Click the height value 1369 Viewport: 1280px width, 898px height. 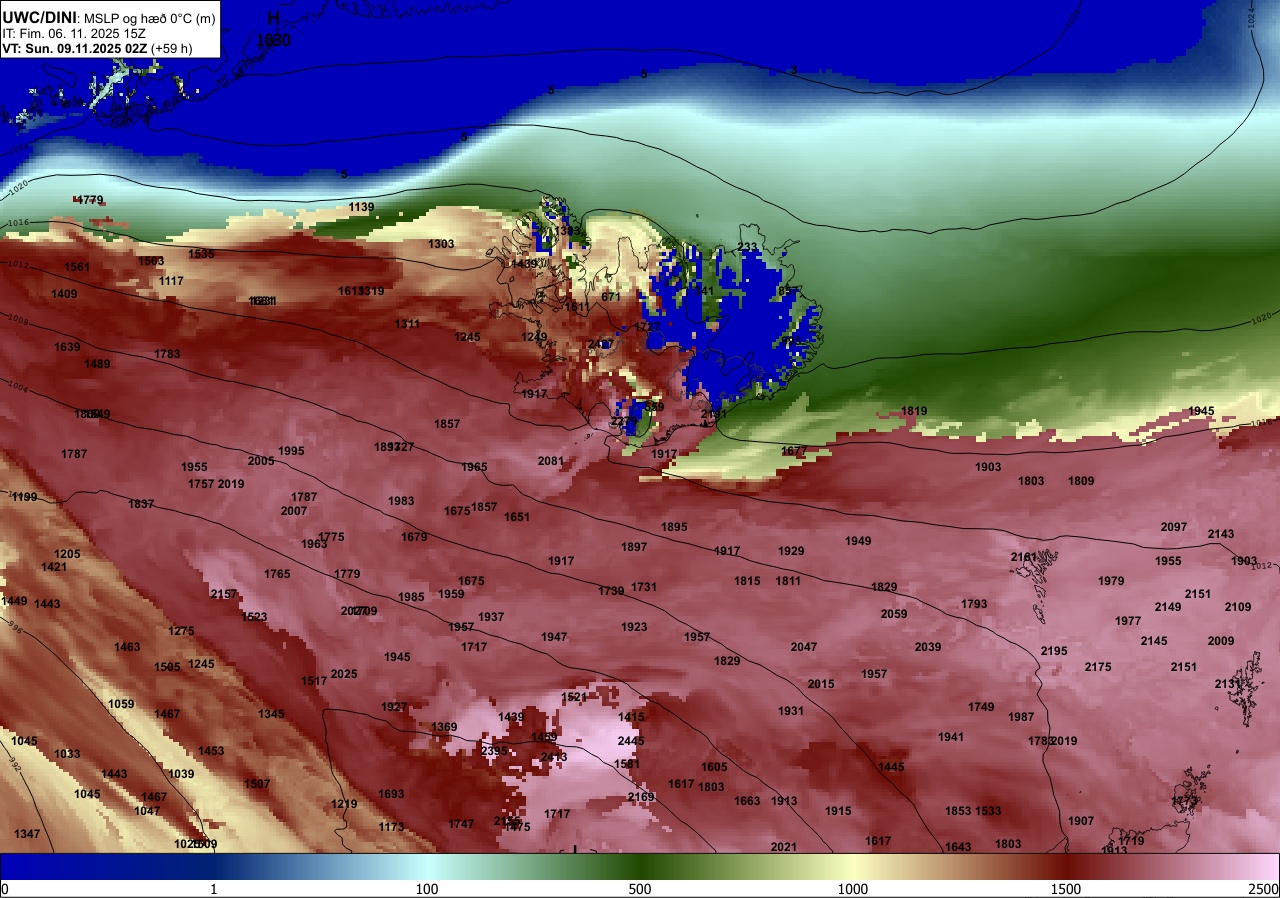(x=444, y=727)
